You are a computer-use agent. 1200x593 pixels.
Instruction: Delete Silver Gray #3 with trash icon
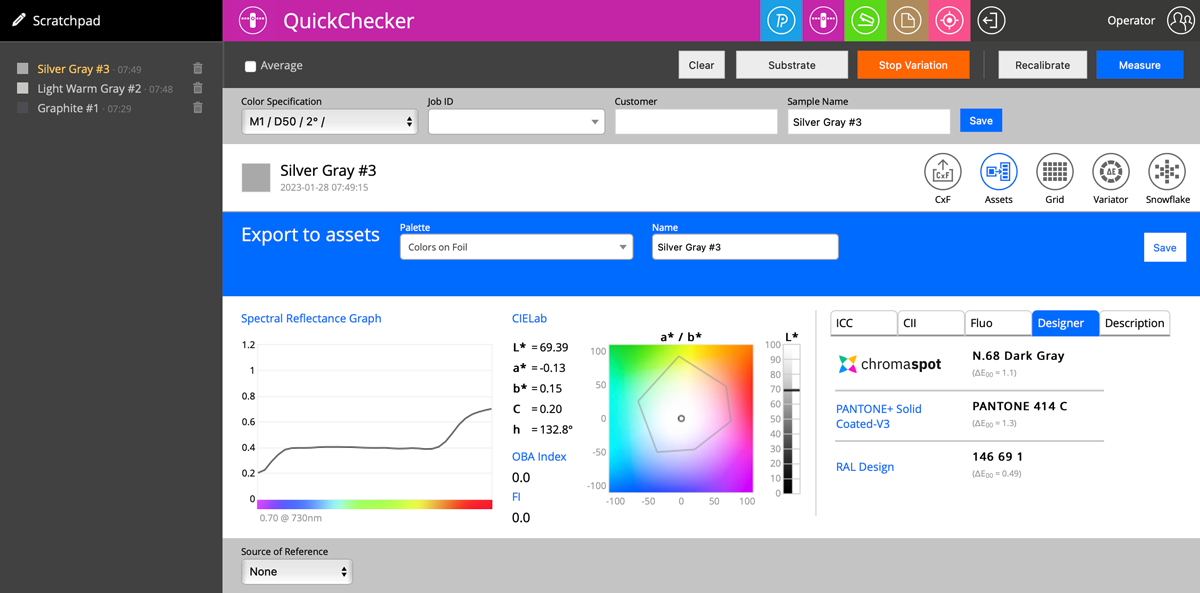pos(197,69)
